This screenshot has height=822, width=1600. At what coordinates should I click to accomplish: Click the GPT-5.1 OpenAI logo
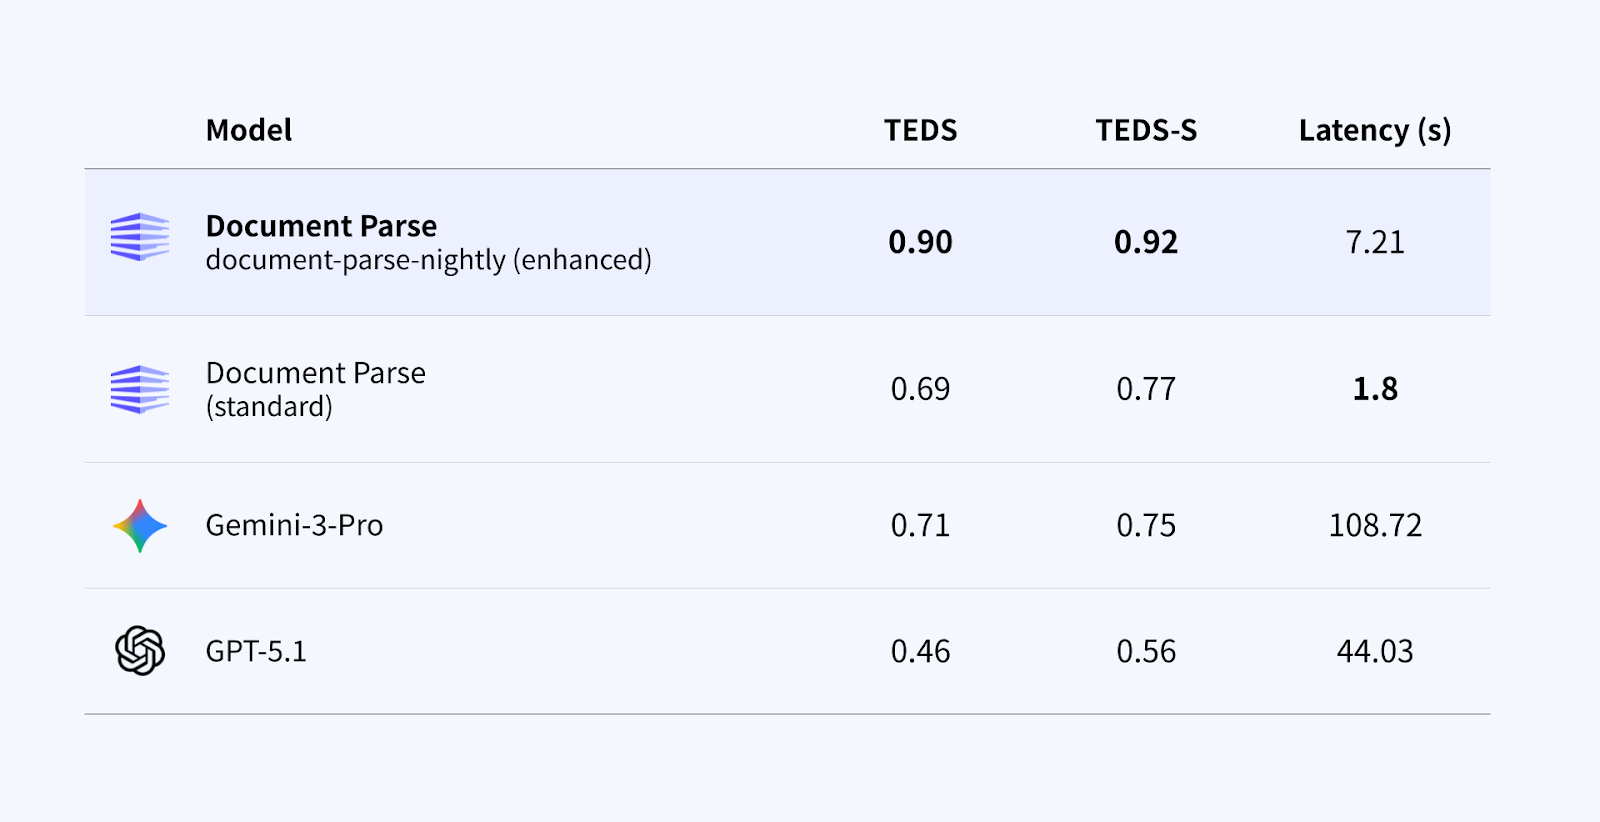[140, 651]
